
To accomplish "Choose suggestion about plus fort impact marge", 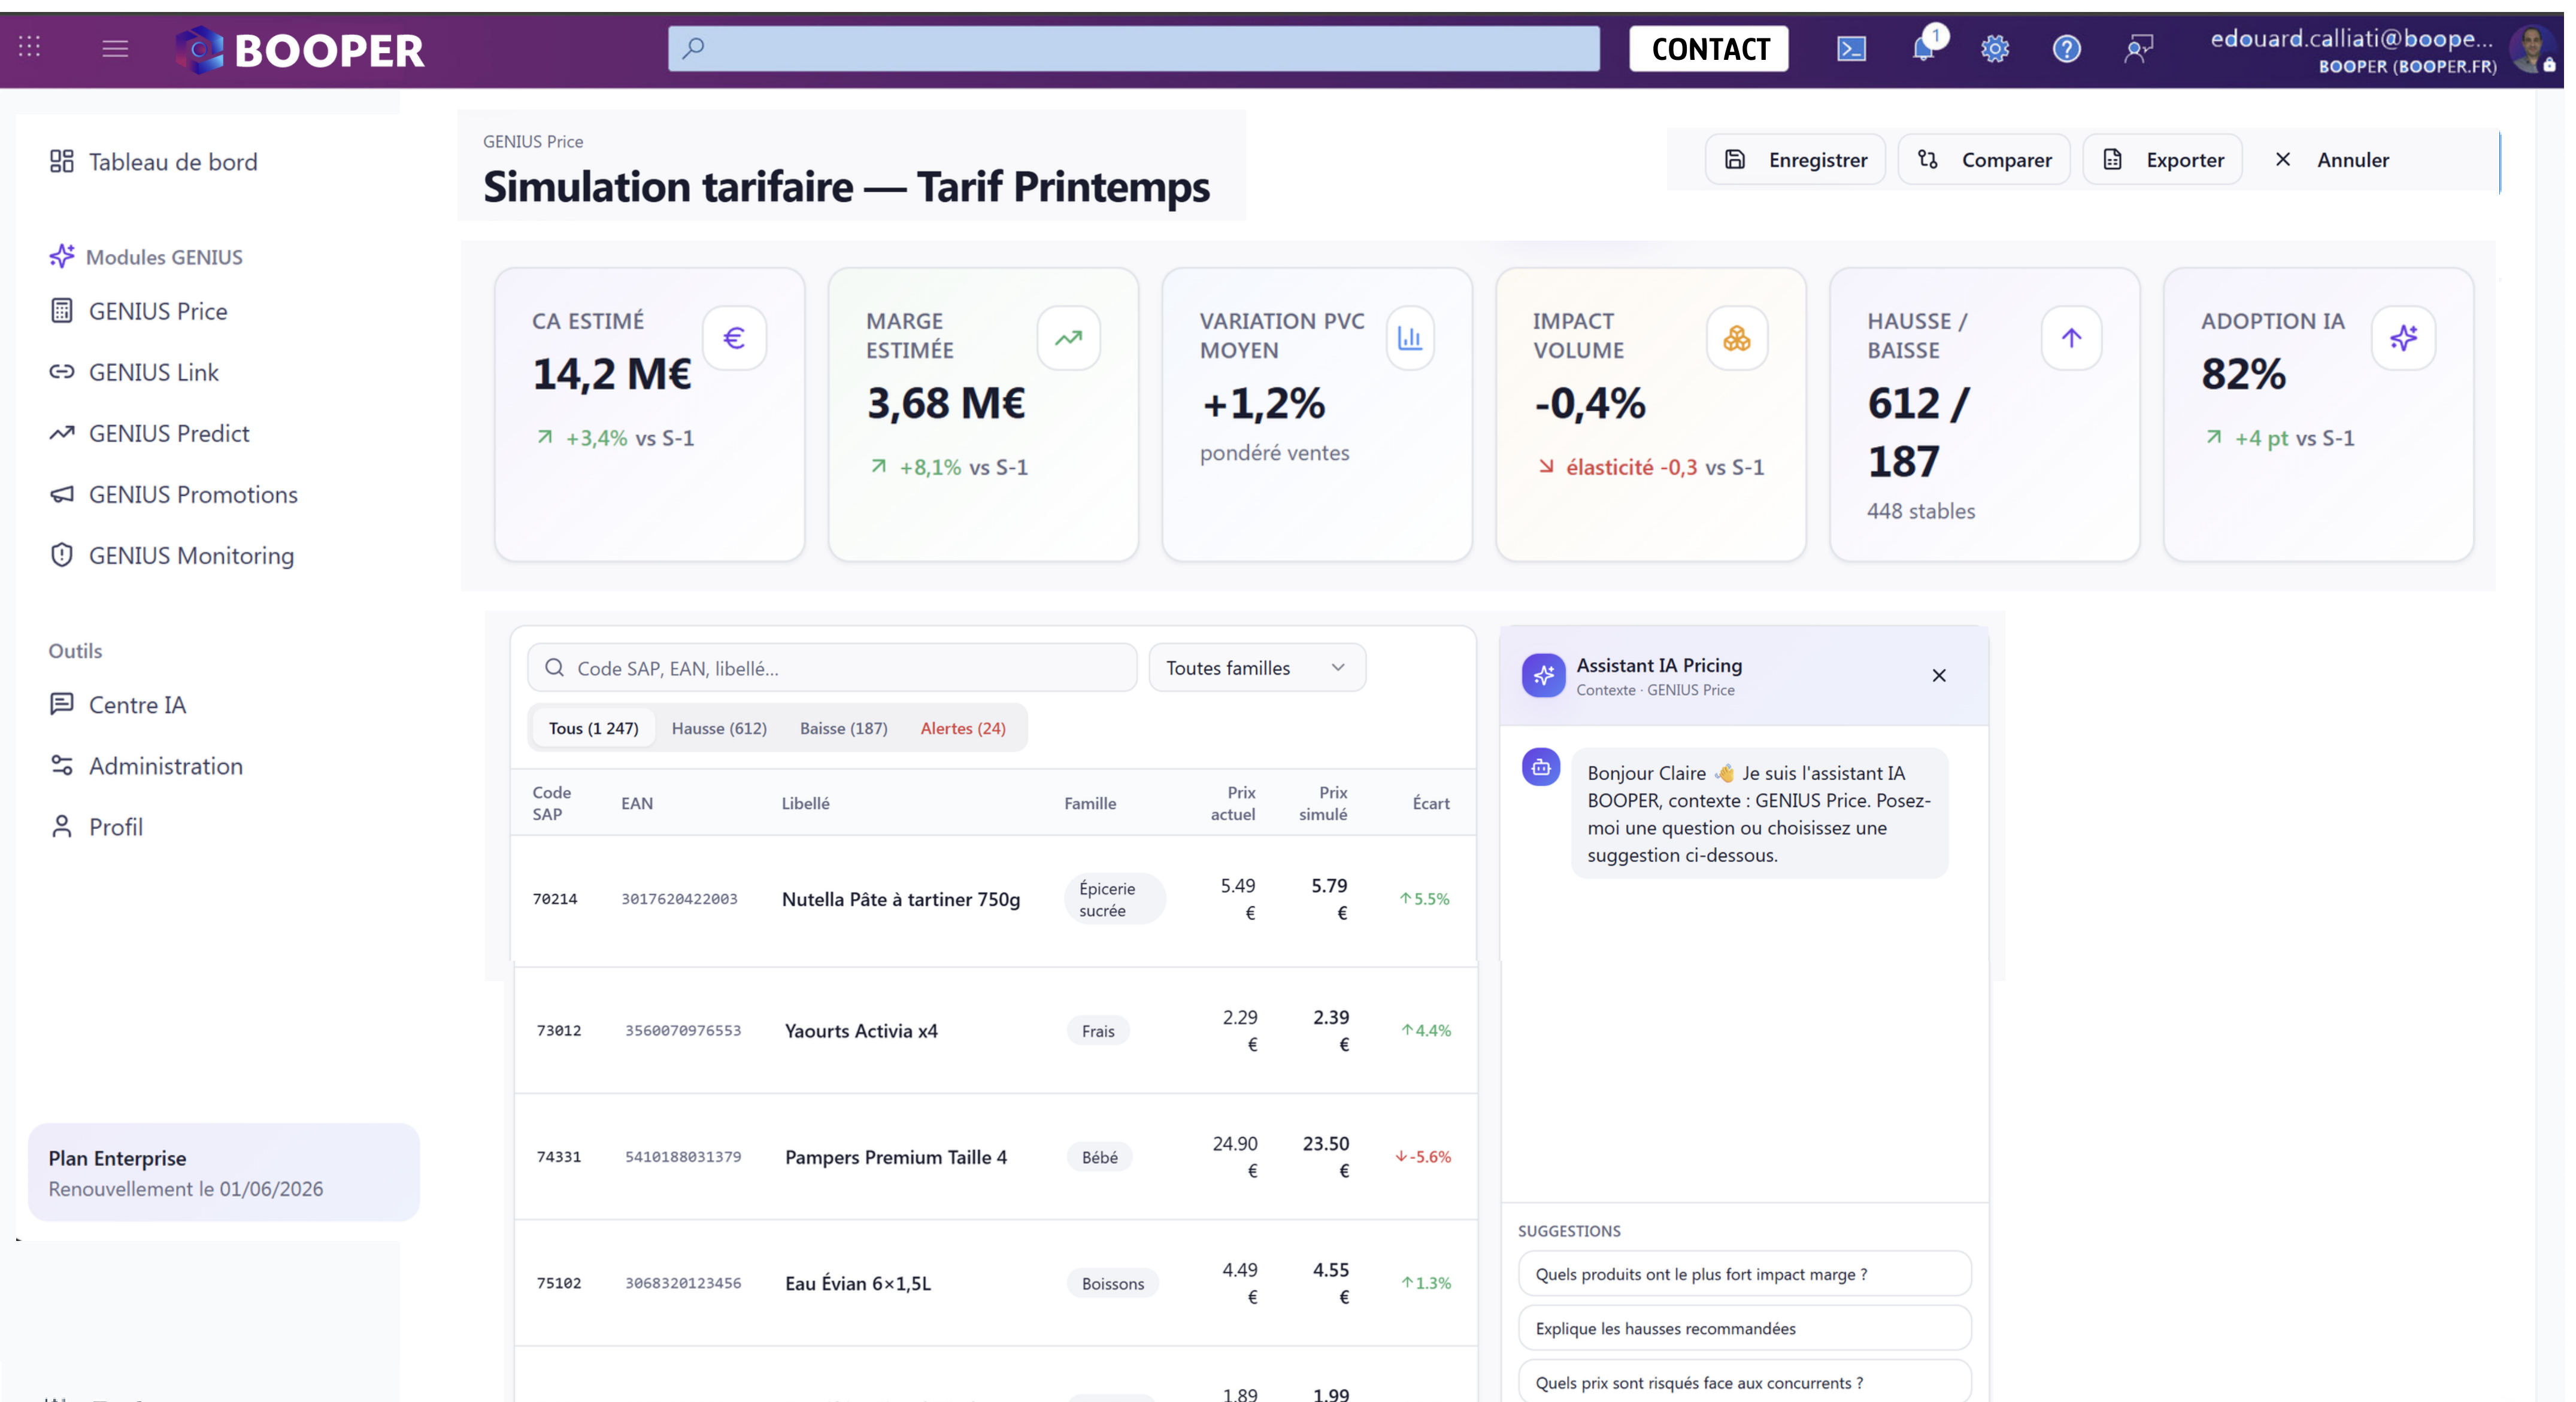I will click(1744, 1274).
